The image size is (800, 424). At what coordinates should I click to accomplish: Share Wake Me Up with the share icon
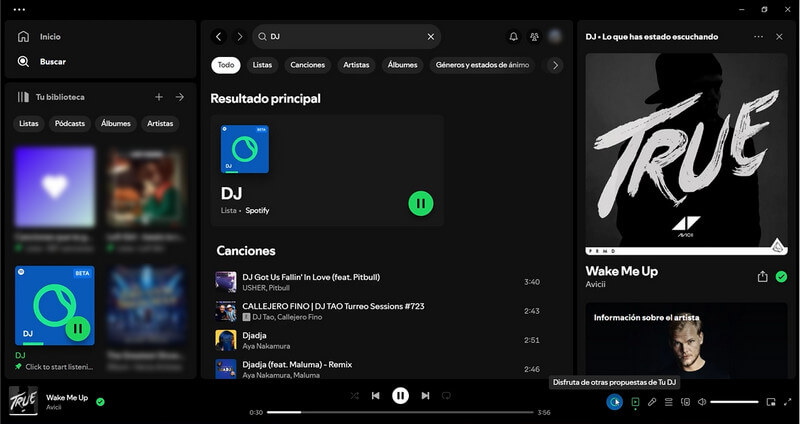pyautogui.click(x=762, y=277)
